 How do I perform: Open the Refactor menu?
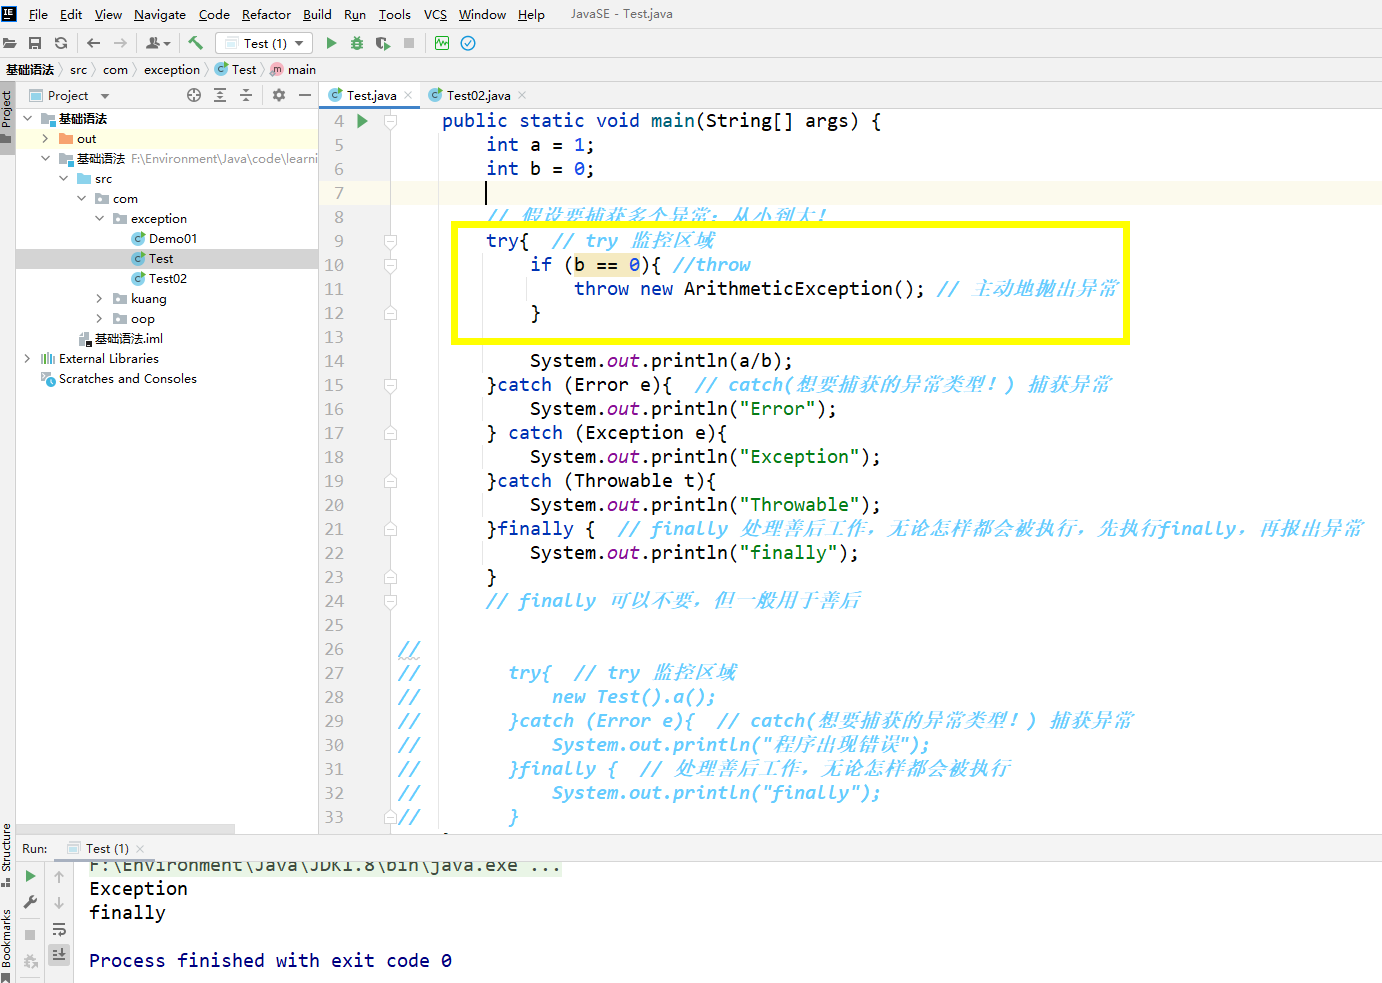tap(266, 15)
